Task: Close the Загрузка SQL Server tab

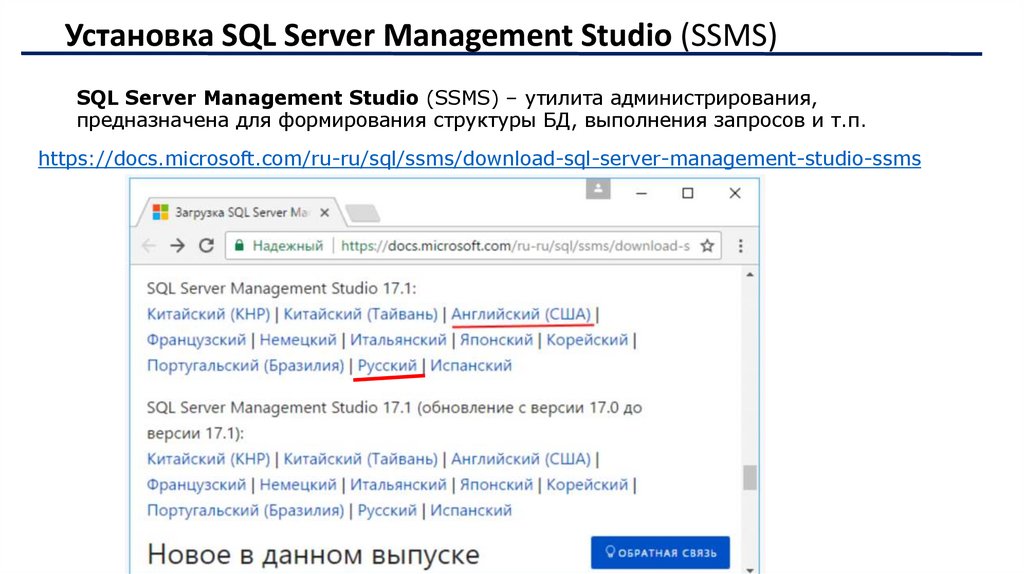Action: tap(324, 213)
